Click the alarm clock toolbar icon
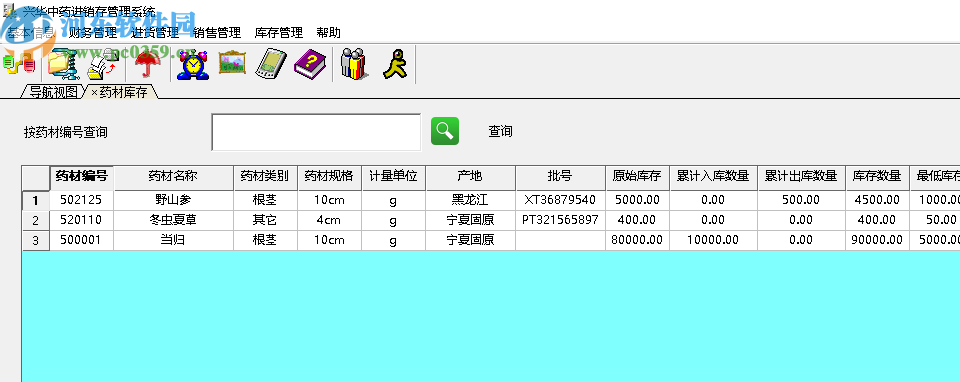960x382 pixels. pyautogui.click(x=193, y=64)
